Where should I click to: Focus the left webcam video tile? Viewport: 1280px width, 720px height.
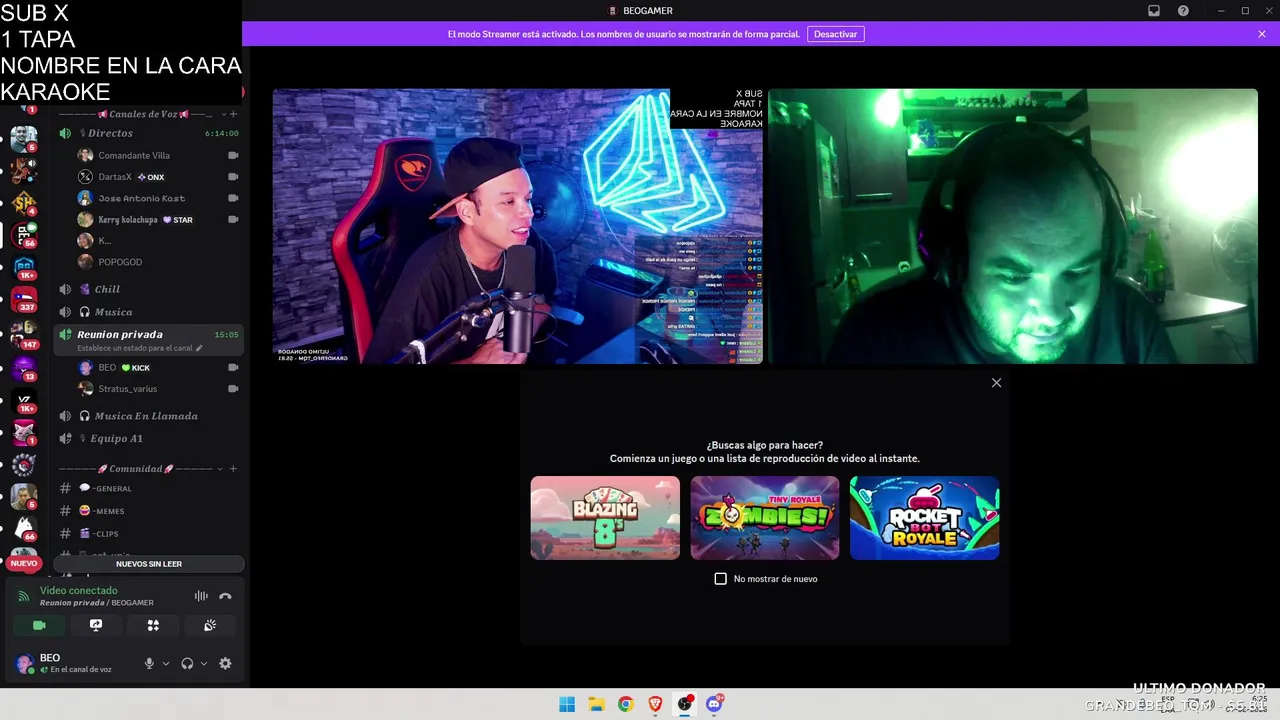point(518,226)
